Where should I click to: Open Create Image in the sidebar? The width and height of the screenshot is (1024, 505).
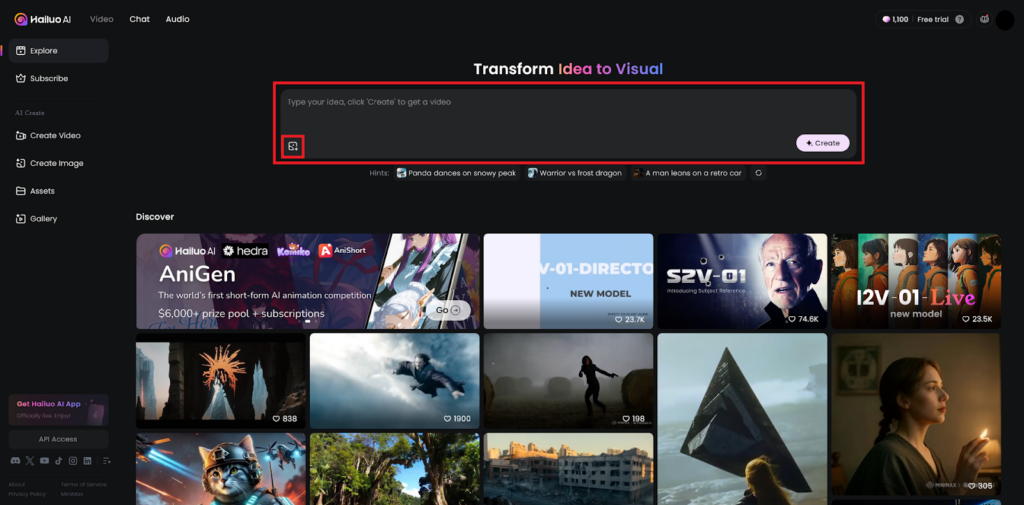pos(59,163)
